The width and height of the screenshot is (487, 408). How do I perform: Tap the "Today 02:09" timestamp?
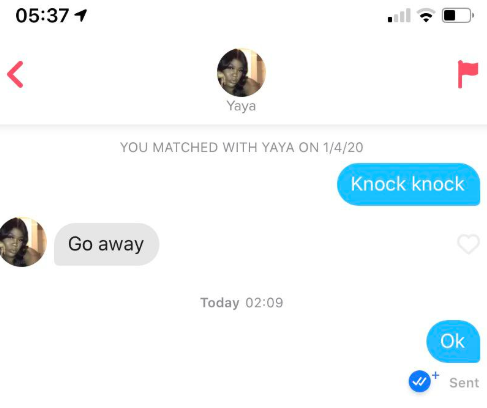pos(242,303)
